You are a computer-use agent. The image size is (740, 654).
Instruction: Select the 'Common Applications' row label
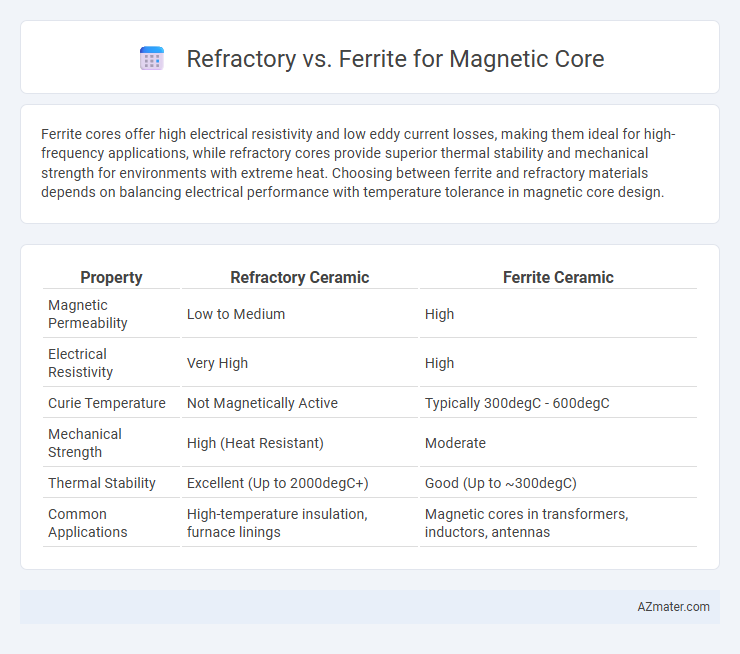(88, 523)
